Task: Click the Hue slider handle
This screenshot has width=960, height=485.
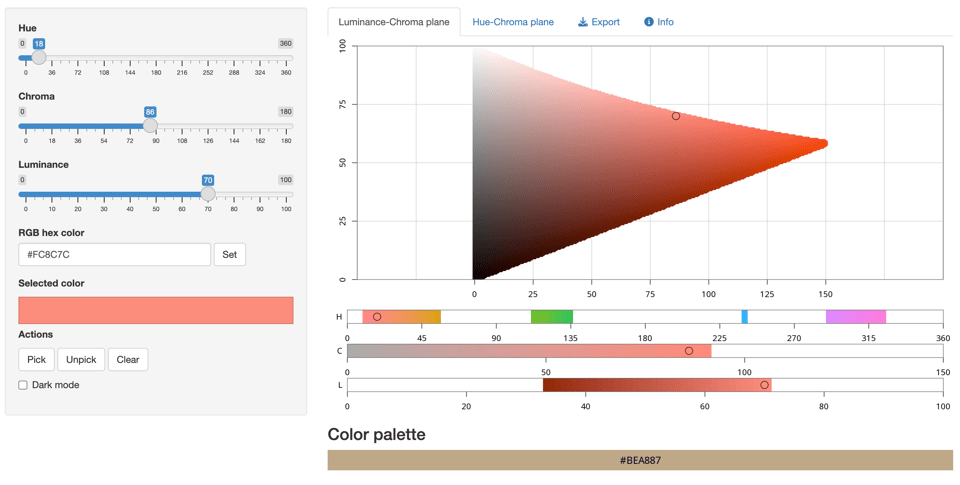Action: point(39,58)
